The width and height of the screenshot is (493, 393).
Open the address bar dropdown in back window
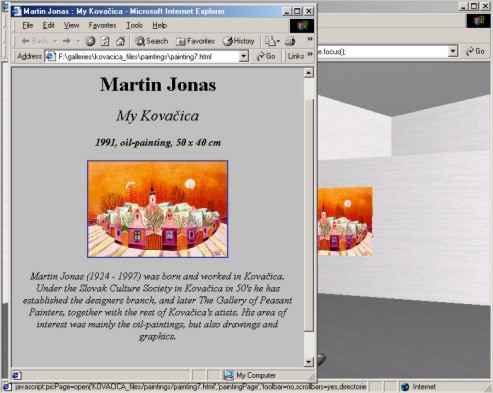click(x=453, y=51)
